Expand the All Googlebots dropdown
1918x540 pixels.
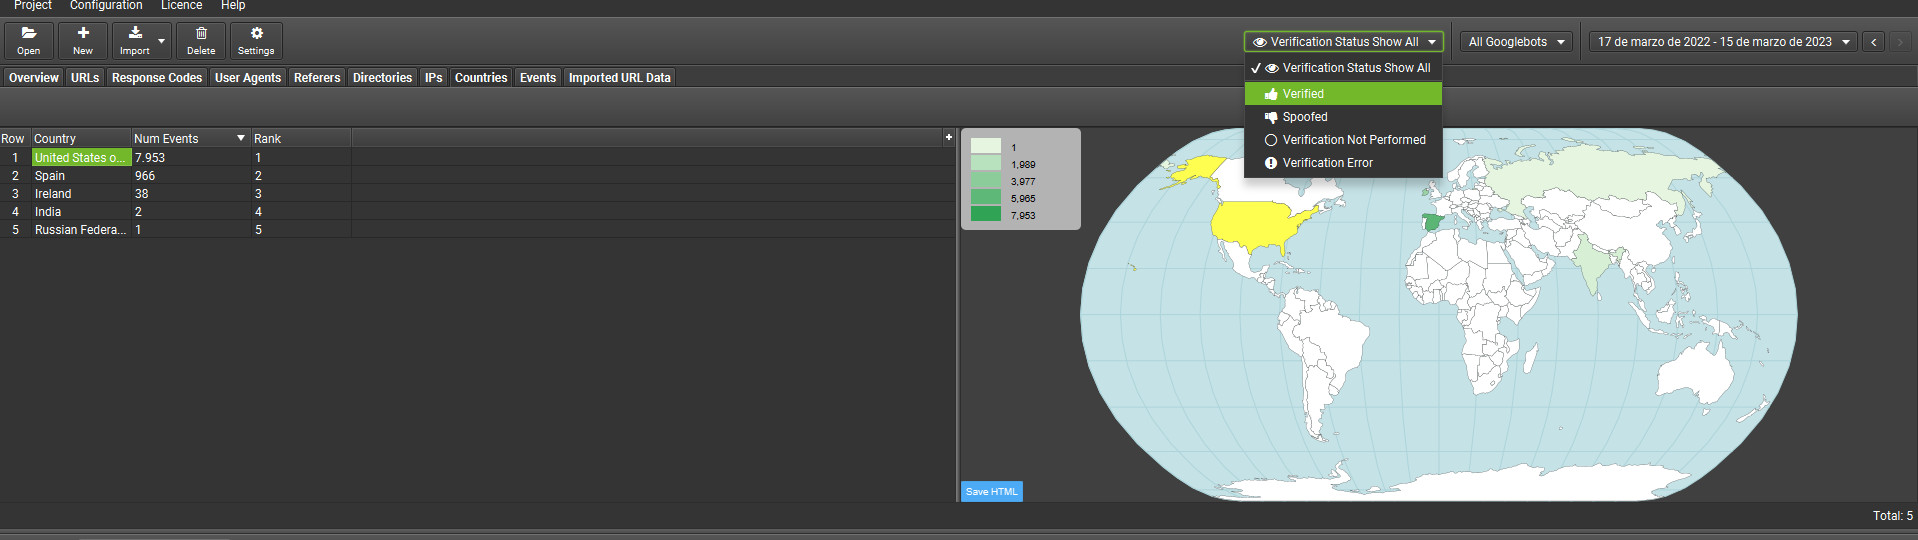pos(1515,42)
